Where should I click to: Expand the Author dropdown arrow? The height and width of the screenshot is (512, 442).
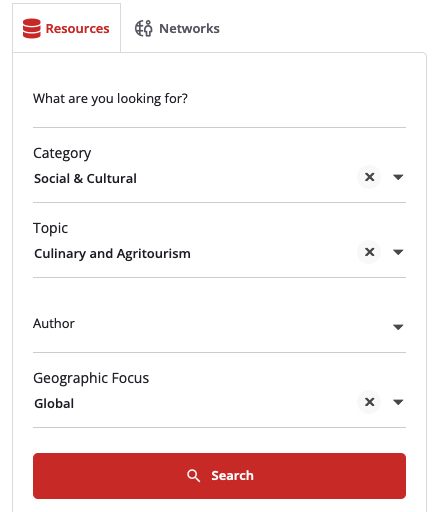[x=398, y=327]
